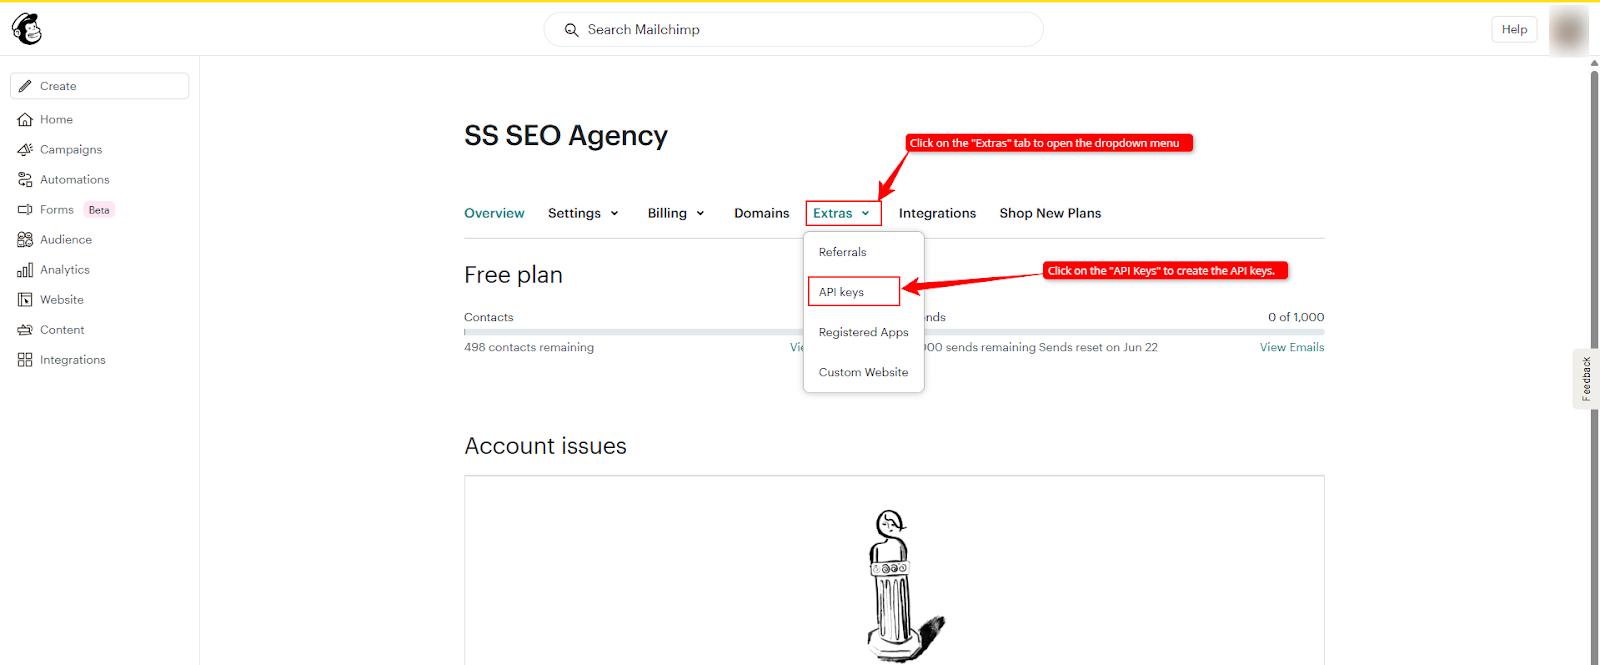Viewport: 1600px width, 665px height.
Task: Open the Create button
Action: coord(99,86)
